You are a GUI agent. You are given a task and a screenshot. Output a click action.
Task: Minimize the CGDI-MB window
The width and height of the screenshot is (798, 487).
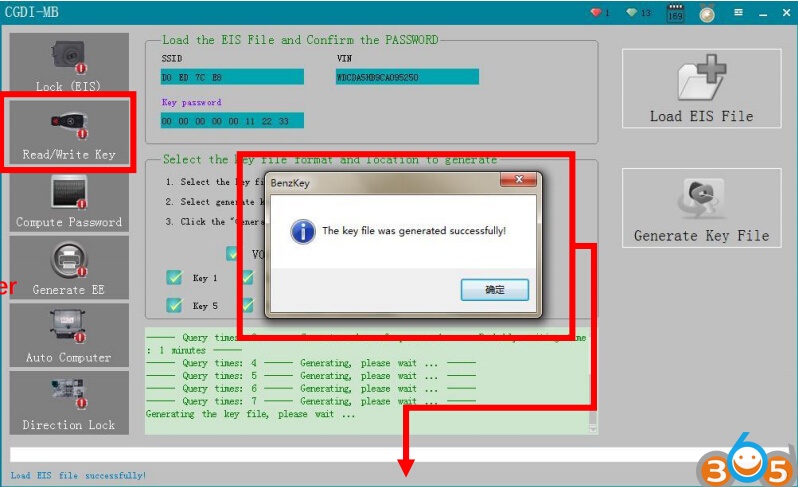point(763,14)
